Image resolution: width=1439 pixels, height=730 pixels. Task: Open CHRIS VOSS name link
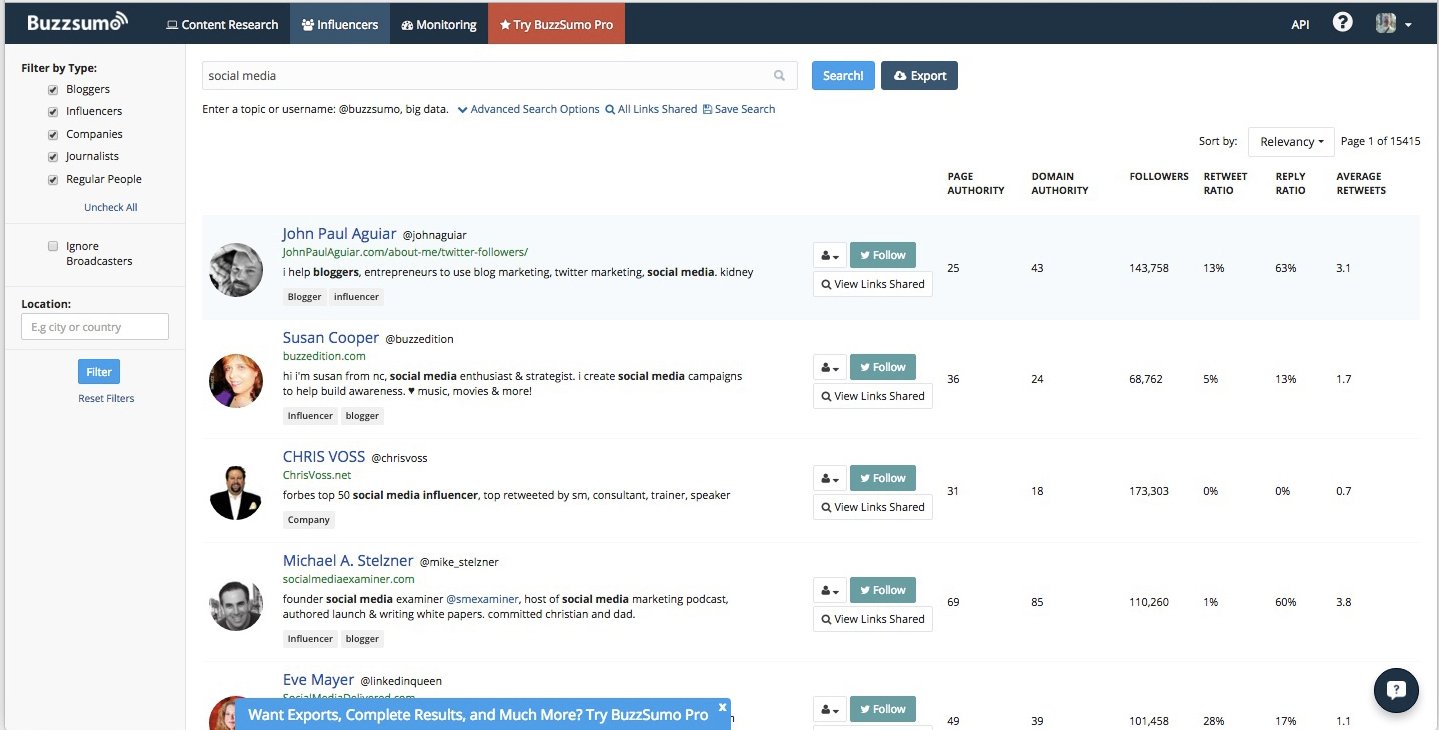324,457
